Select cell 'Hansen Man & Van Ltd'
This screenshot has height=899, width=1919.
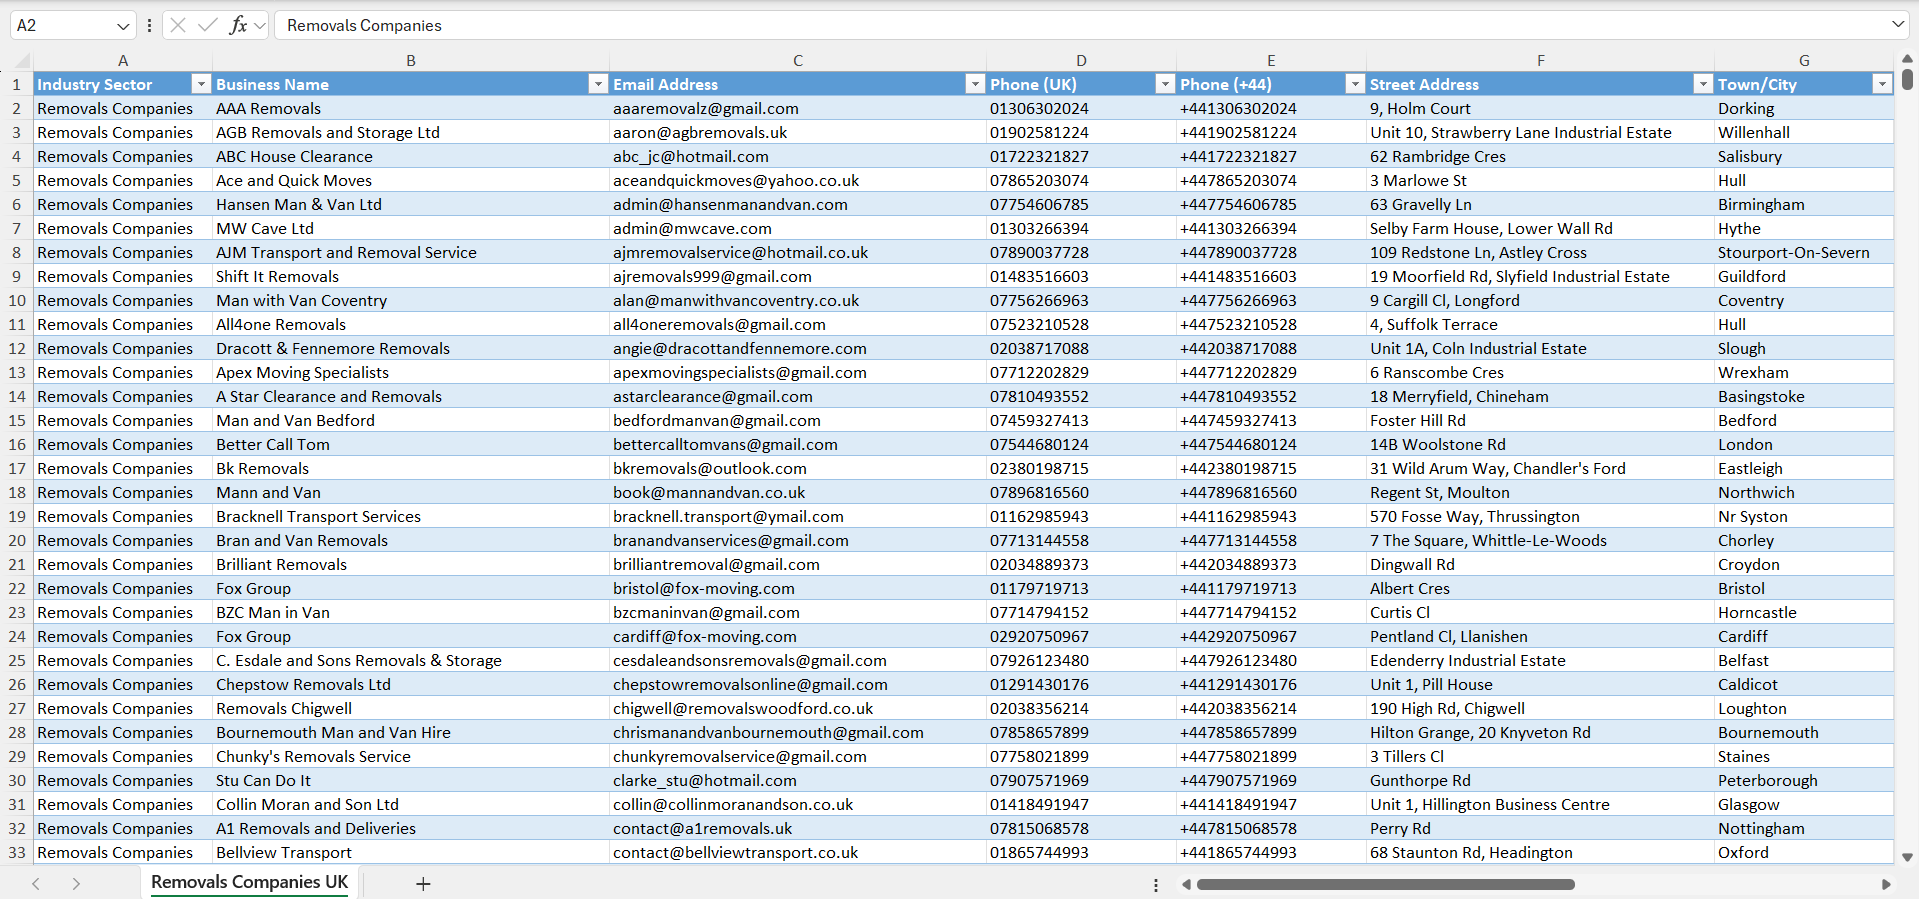point(411,204)
